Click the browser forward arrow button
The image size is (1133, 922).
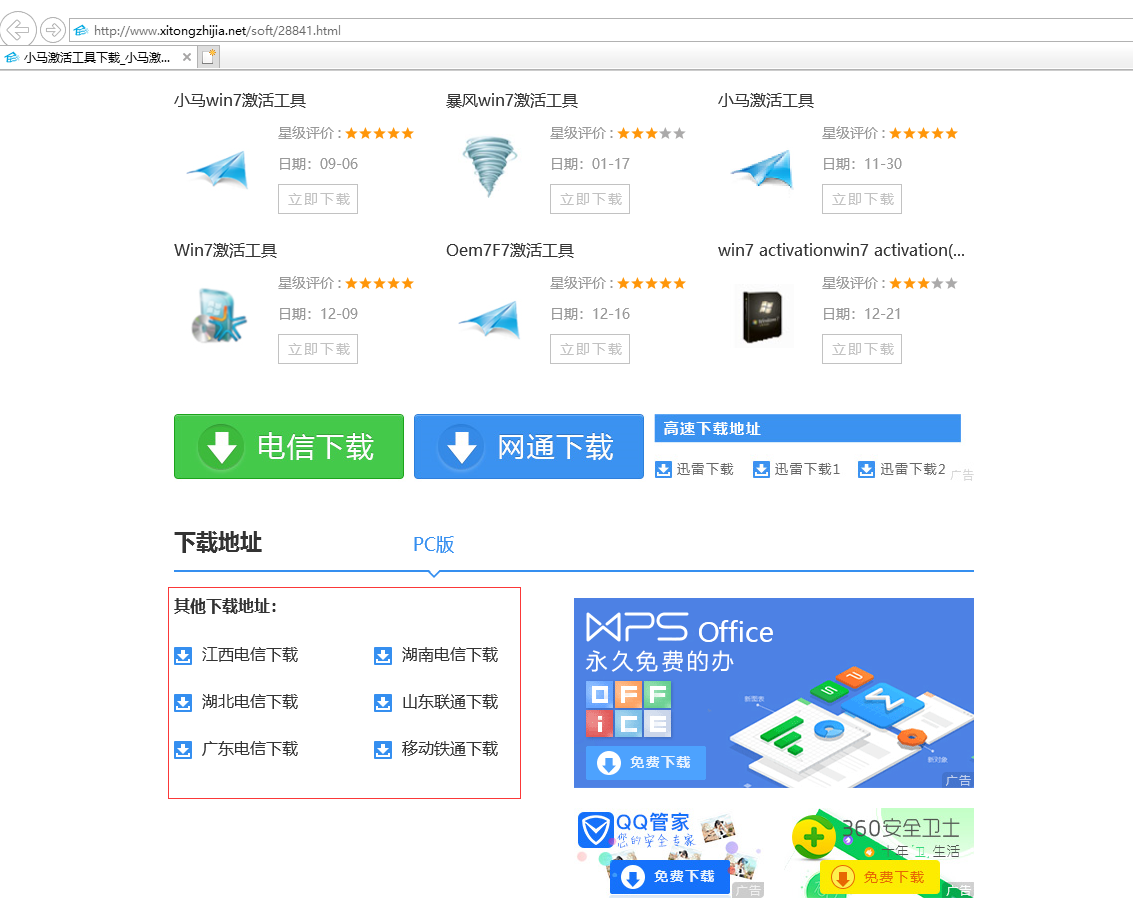coord(52,30)
